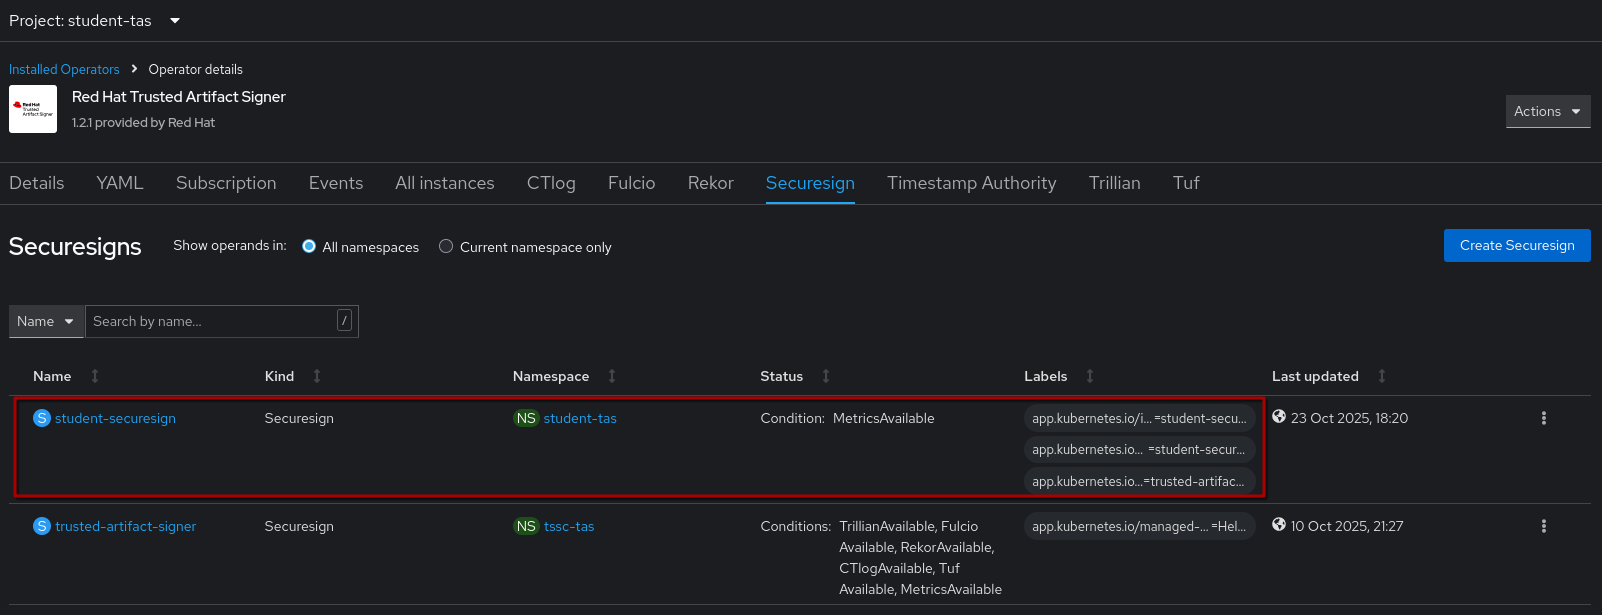This screenshot has height=615, width=1602.
Task: Sort table by Name column icon
Action: (95, 376)
